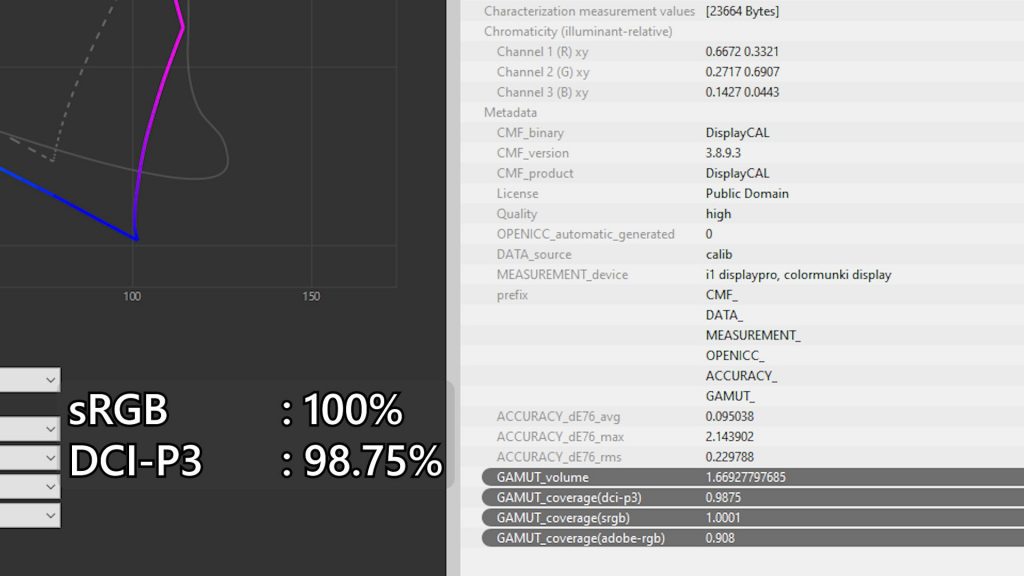This screenshot has height=576, width=1024.
Task: Click the CMF_version value 3.8.9.3
Action: point(723,153)
